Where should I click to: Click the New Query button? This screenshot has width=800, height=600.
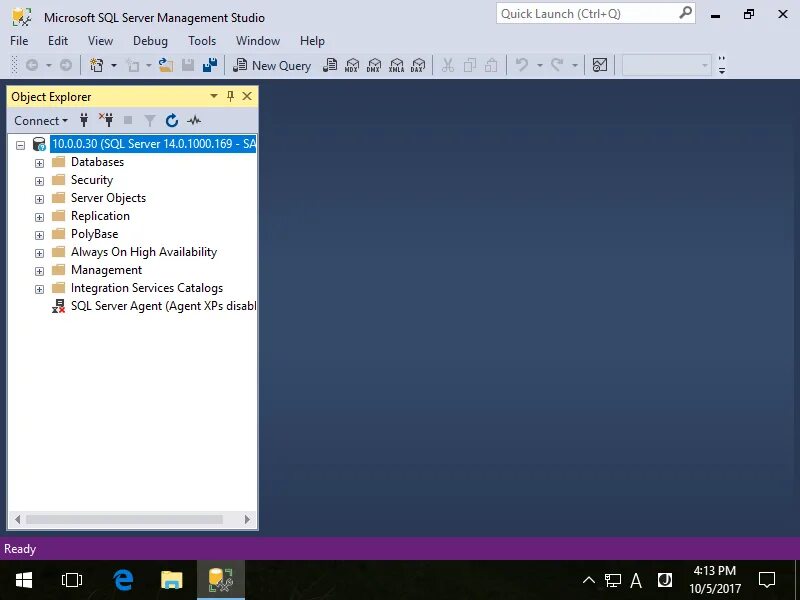(271, 65)
